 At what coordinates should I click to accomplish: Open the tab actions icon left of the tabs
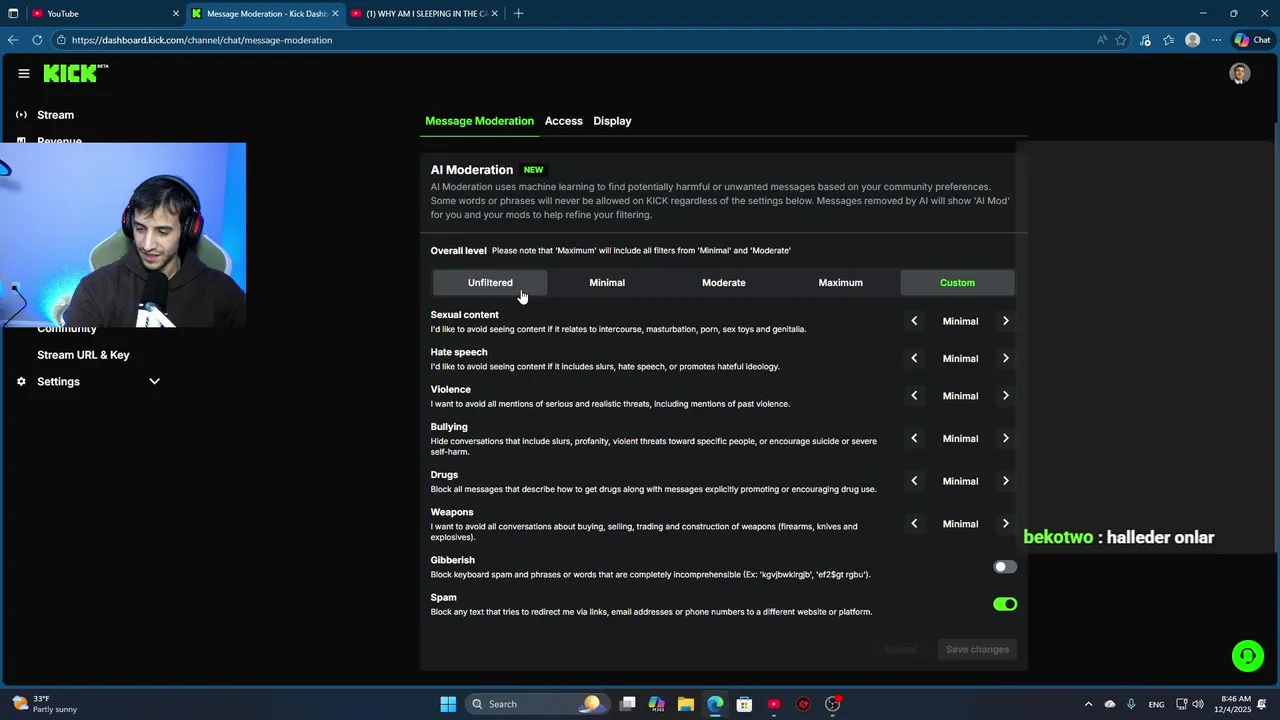point(13,14)
